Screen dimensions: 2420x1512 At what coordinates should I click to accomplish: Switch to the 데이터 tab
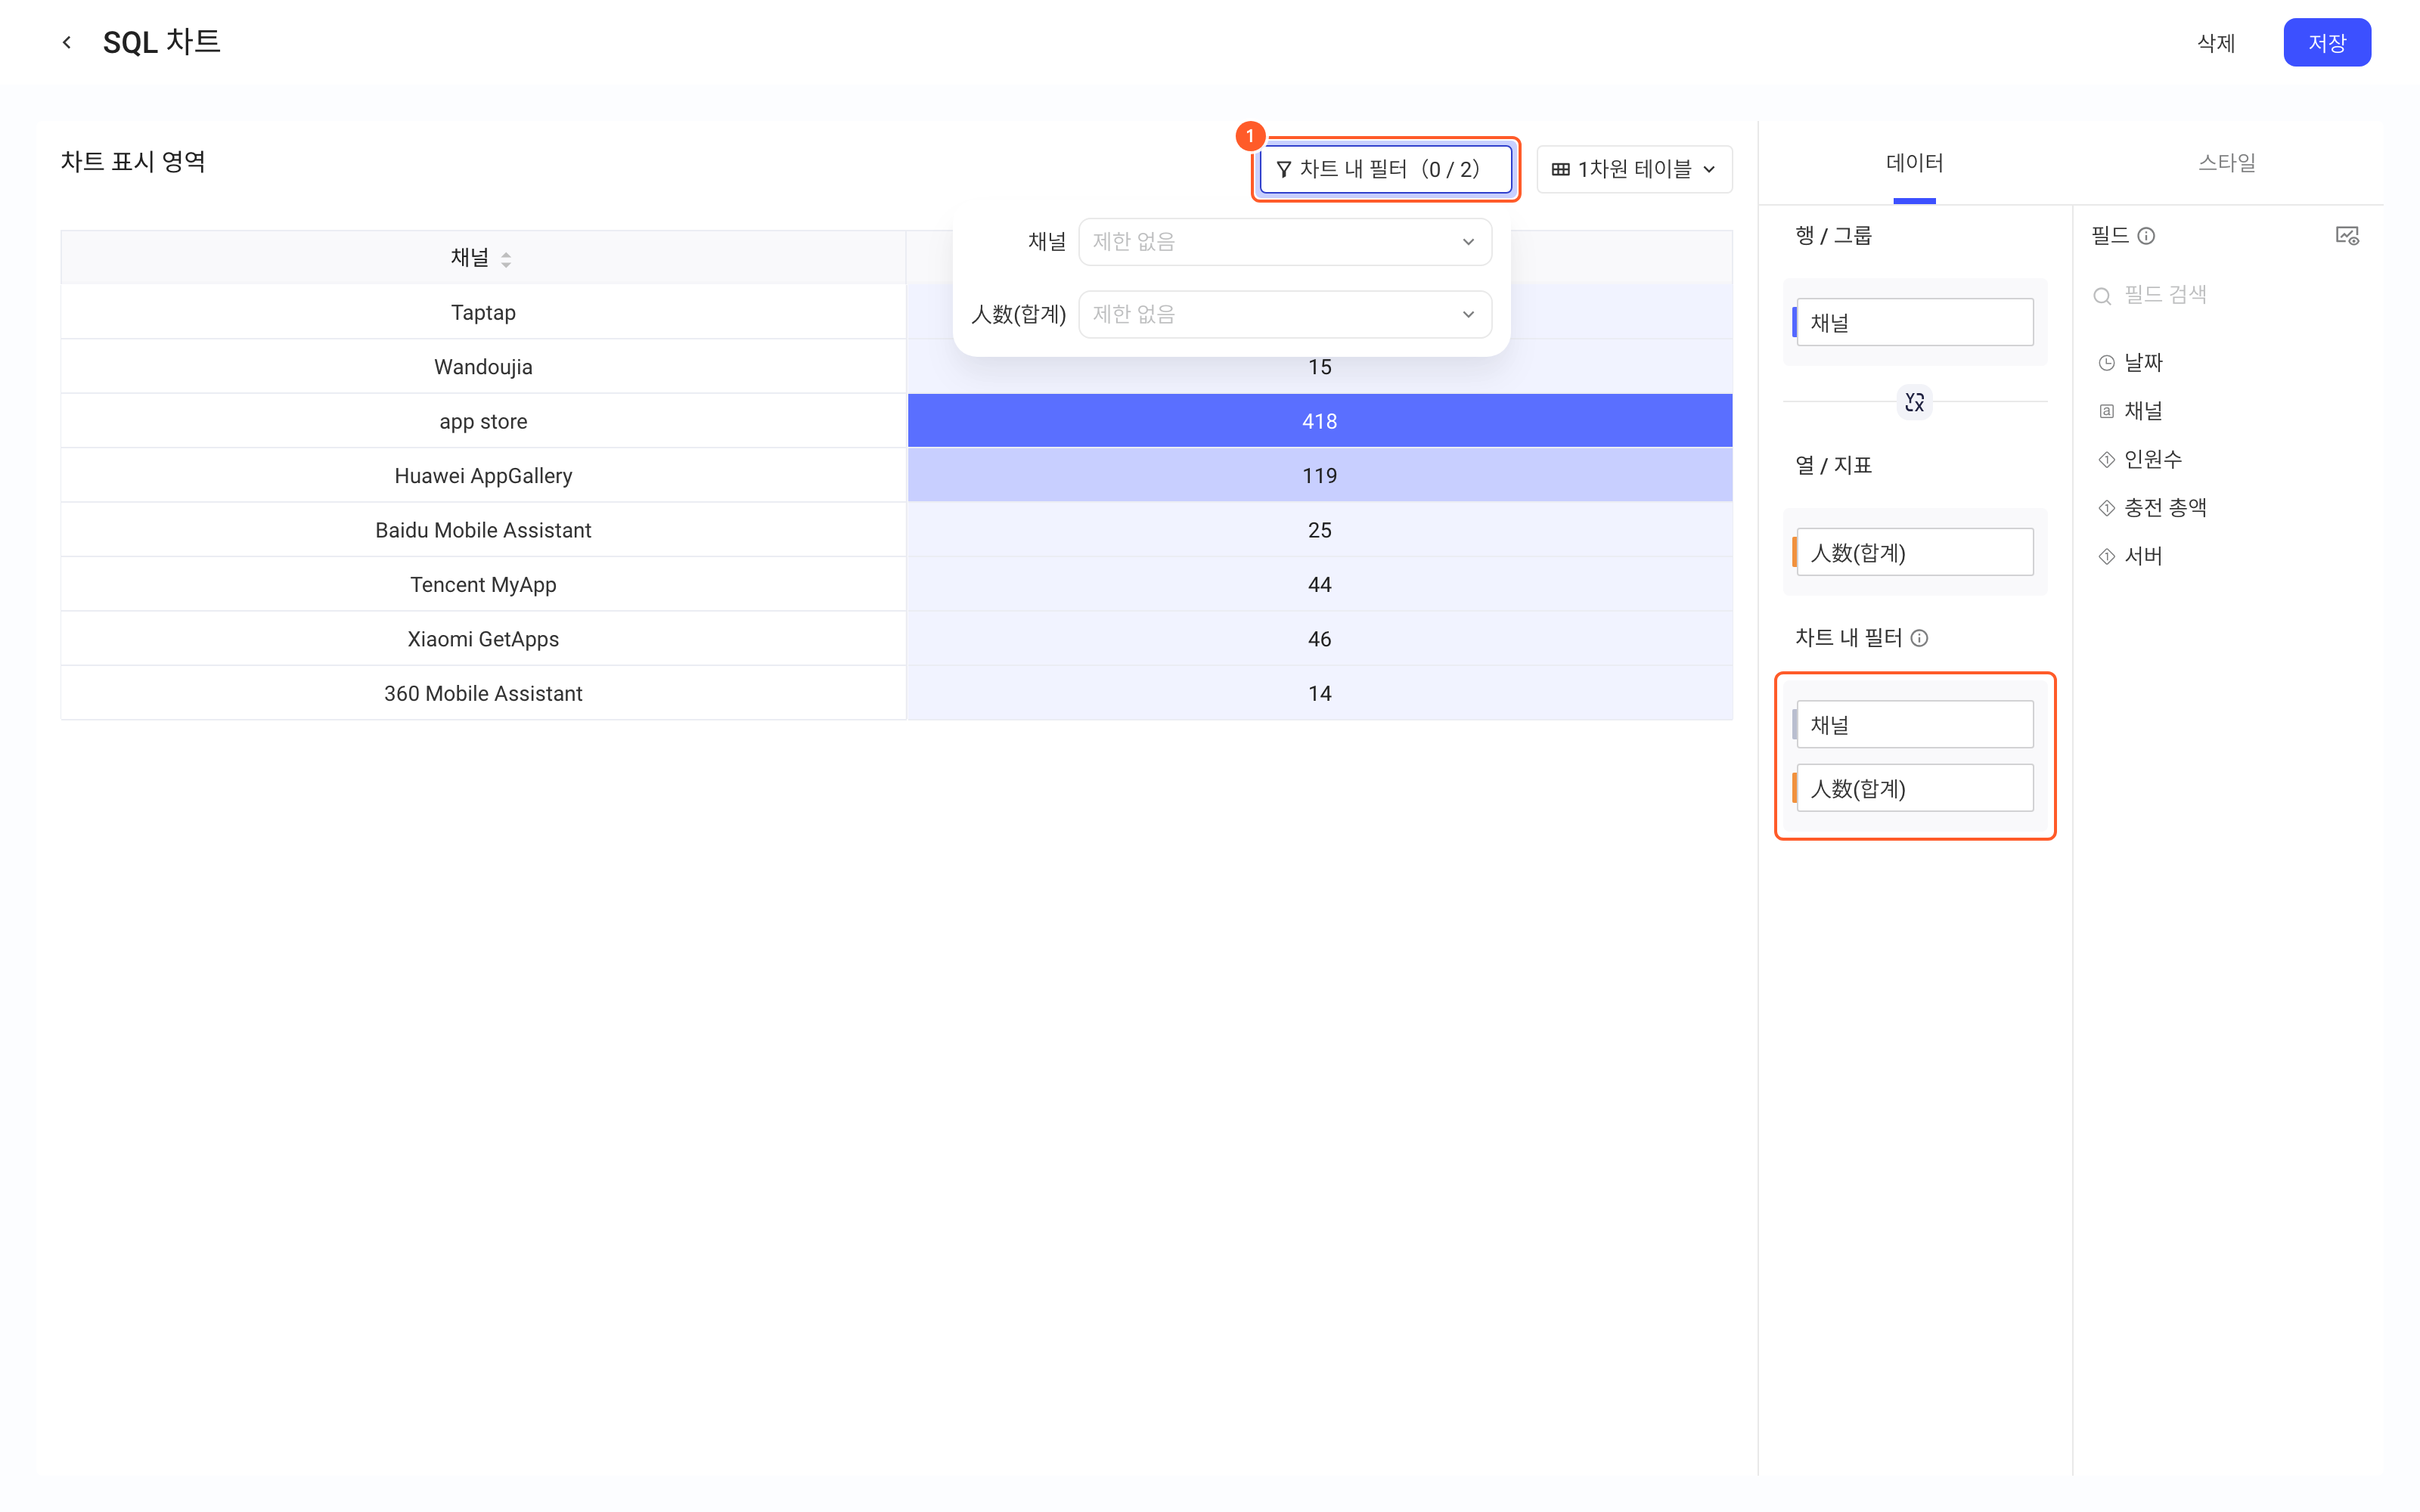click(x=1914, y=163)
